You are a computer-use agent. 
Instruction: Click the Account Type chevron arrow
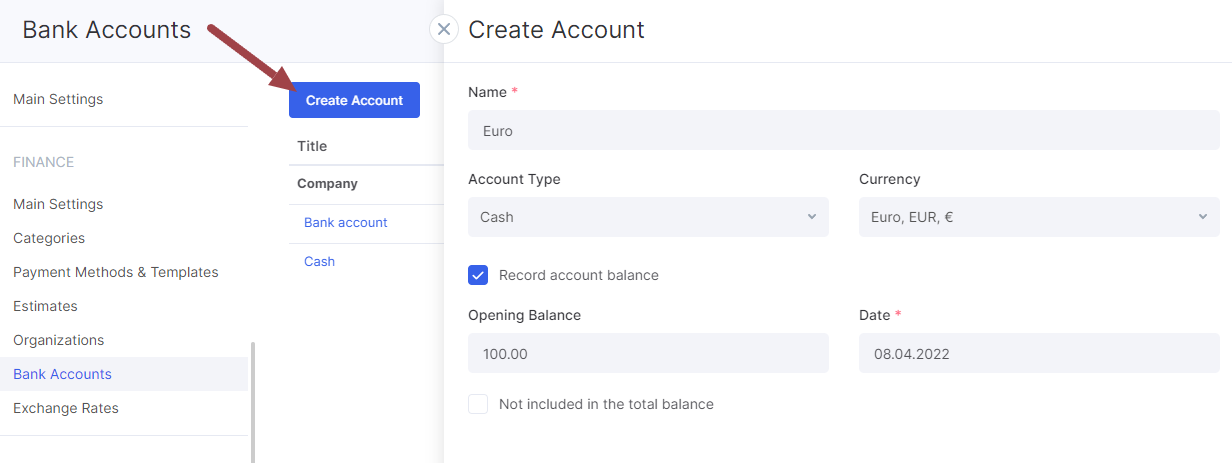coord(812,217)
